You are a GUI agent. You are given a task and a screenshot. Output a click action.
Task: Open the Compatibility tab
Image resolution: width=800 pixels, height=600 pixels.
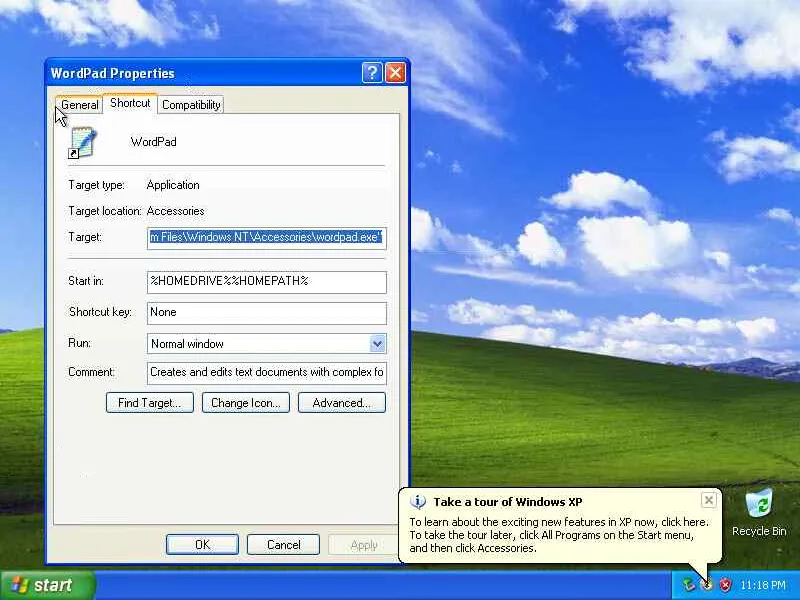[191, 105]
